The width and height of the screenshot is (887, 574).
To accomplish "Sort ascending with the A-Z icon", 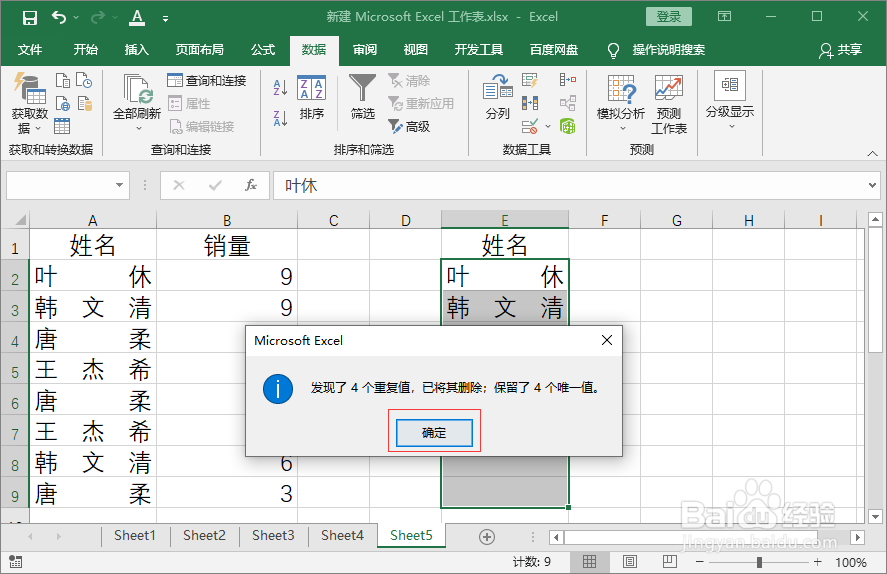I will (x=281, y=87).
